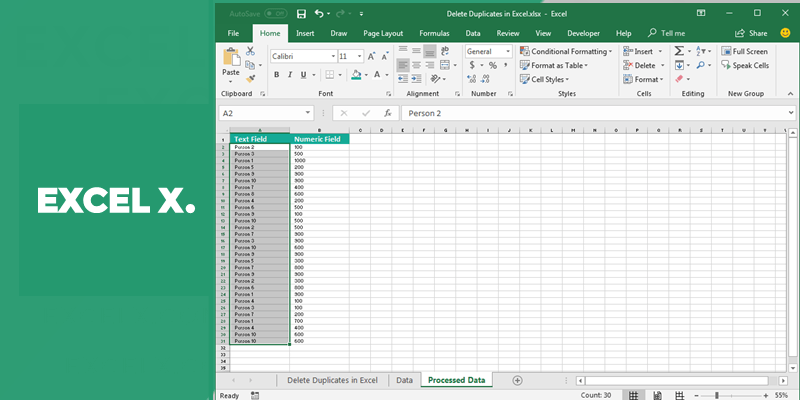The width and height of the screenshot is (800, 400).
Task: Click Decrease Indent icon
Action: tap(403, 79)
